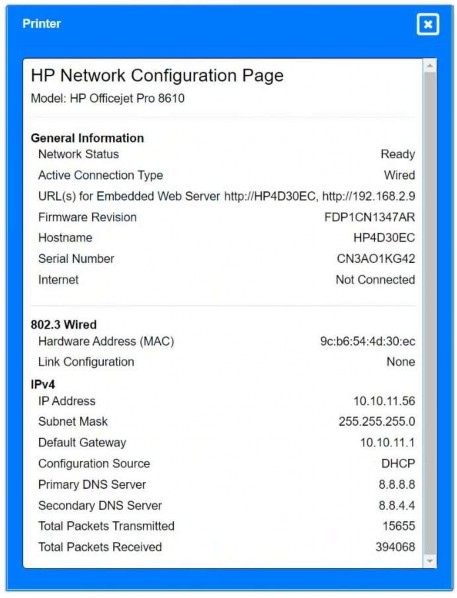Click the scrollbar down arrow
Image resolution: width=457 pixels, height=598 pixels.
[430, 560]
